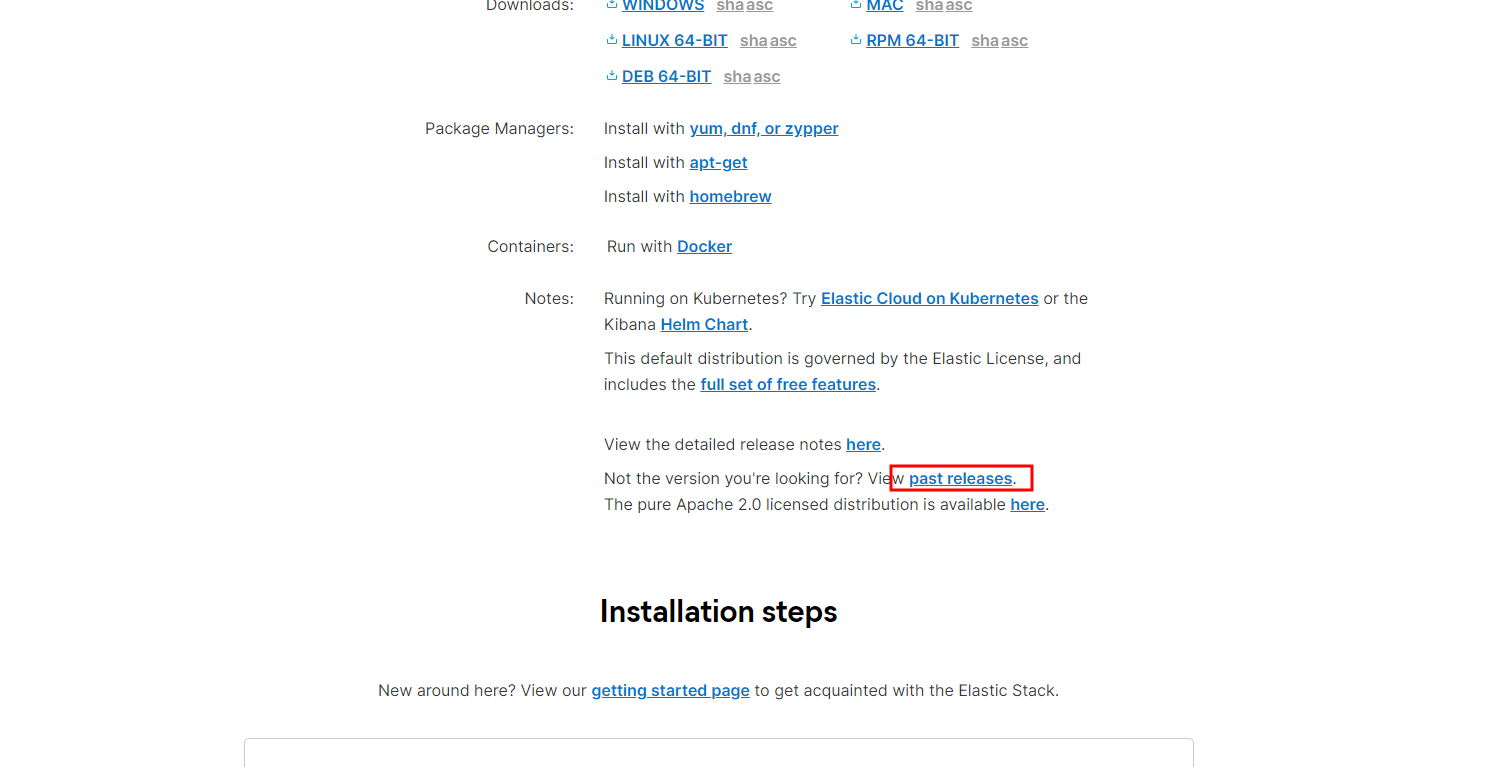Open the apt-get install instructions
The image size is (1512, 767).
click(719, 163)
